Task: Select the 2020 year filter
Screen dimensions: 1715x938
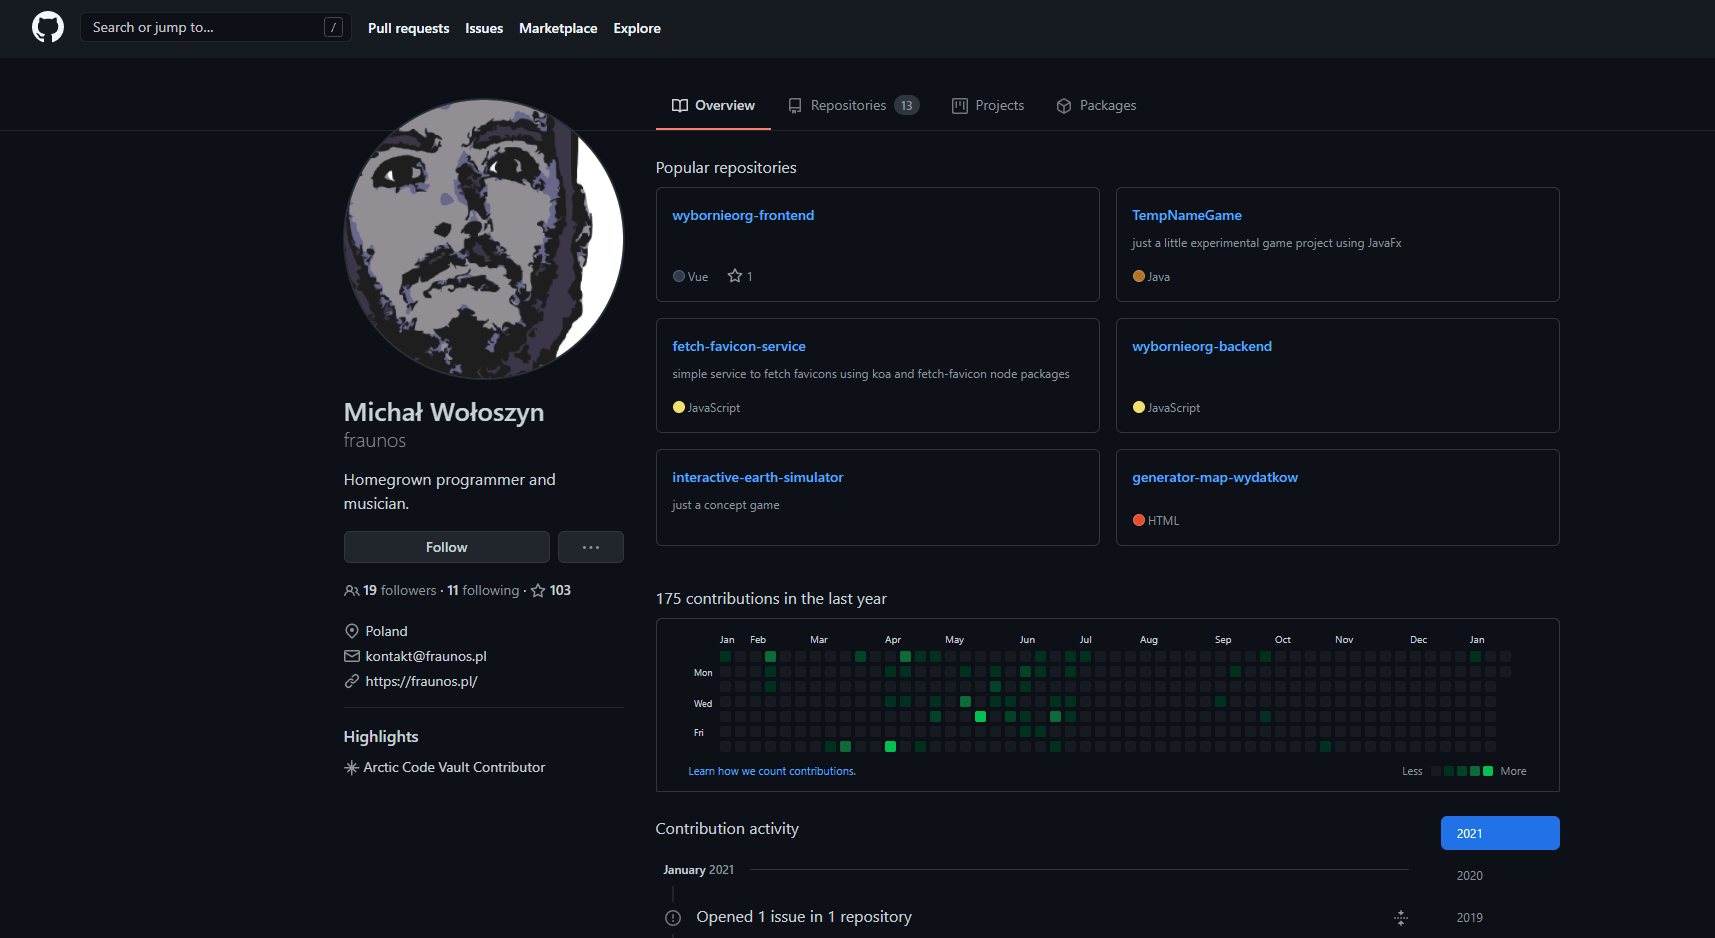Action: click(1469, 876)
